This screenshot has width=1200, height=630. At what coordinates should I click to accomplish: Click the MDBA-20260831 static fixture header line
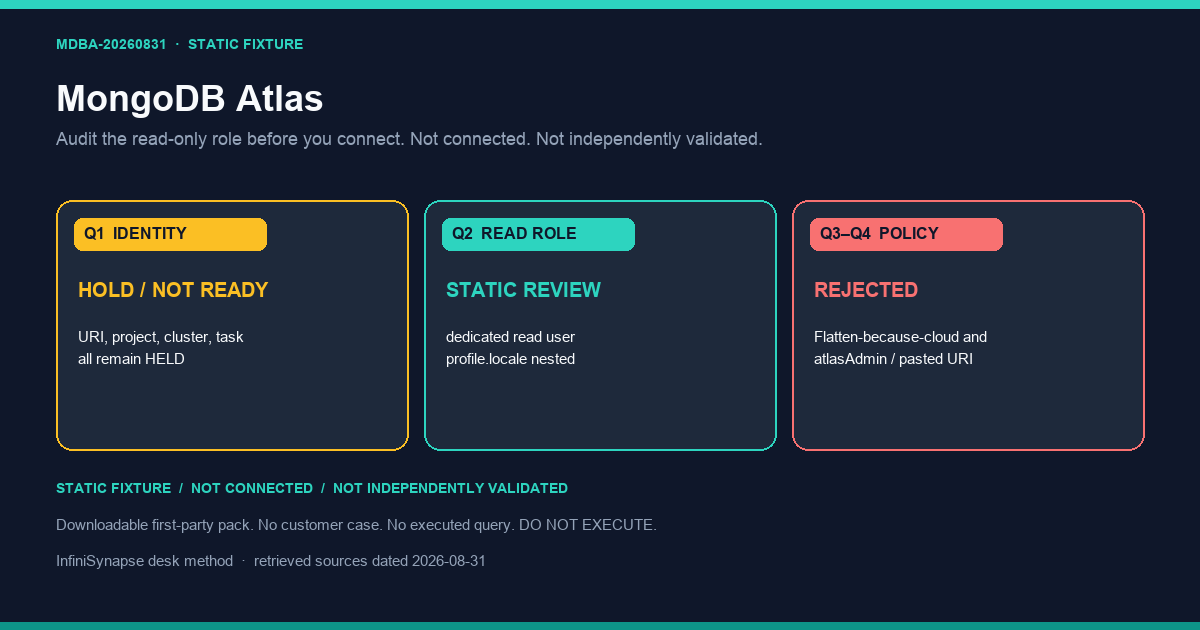click(179, 44)
